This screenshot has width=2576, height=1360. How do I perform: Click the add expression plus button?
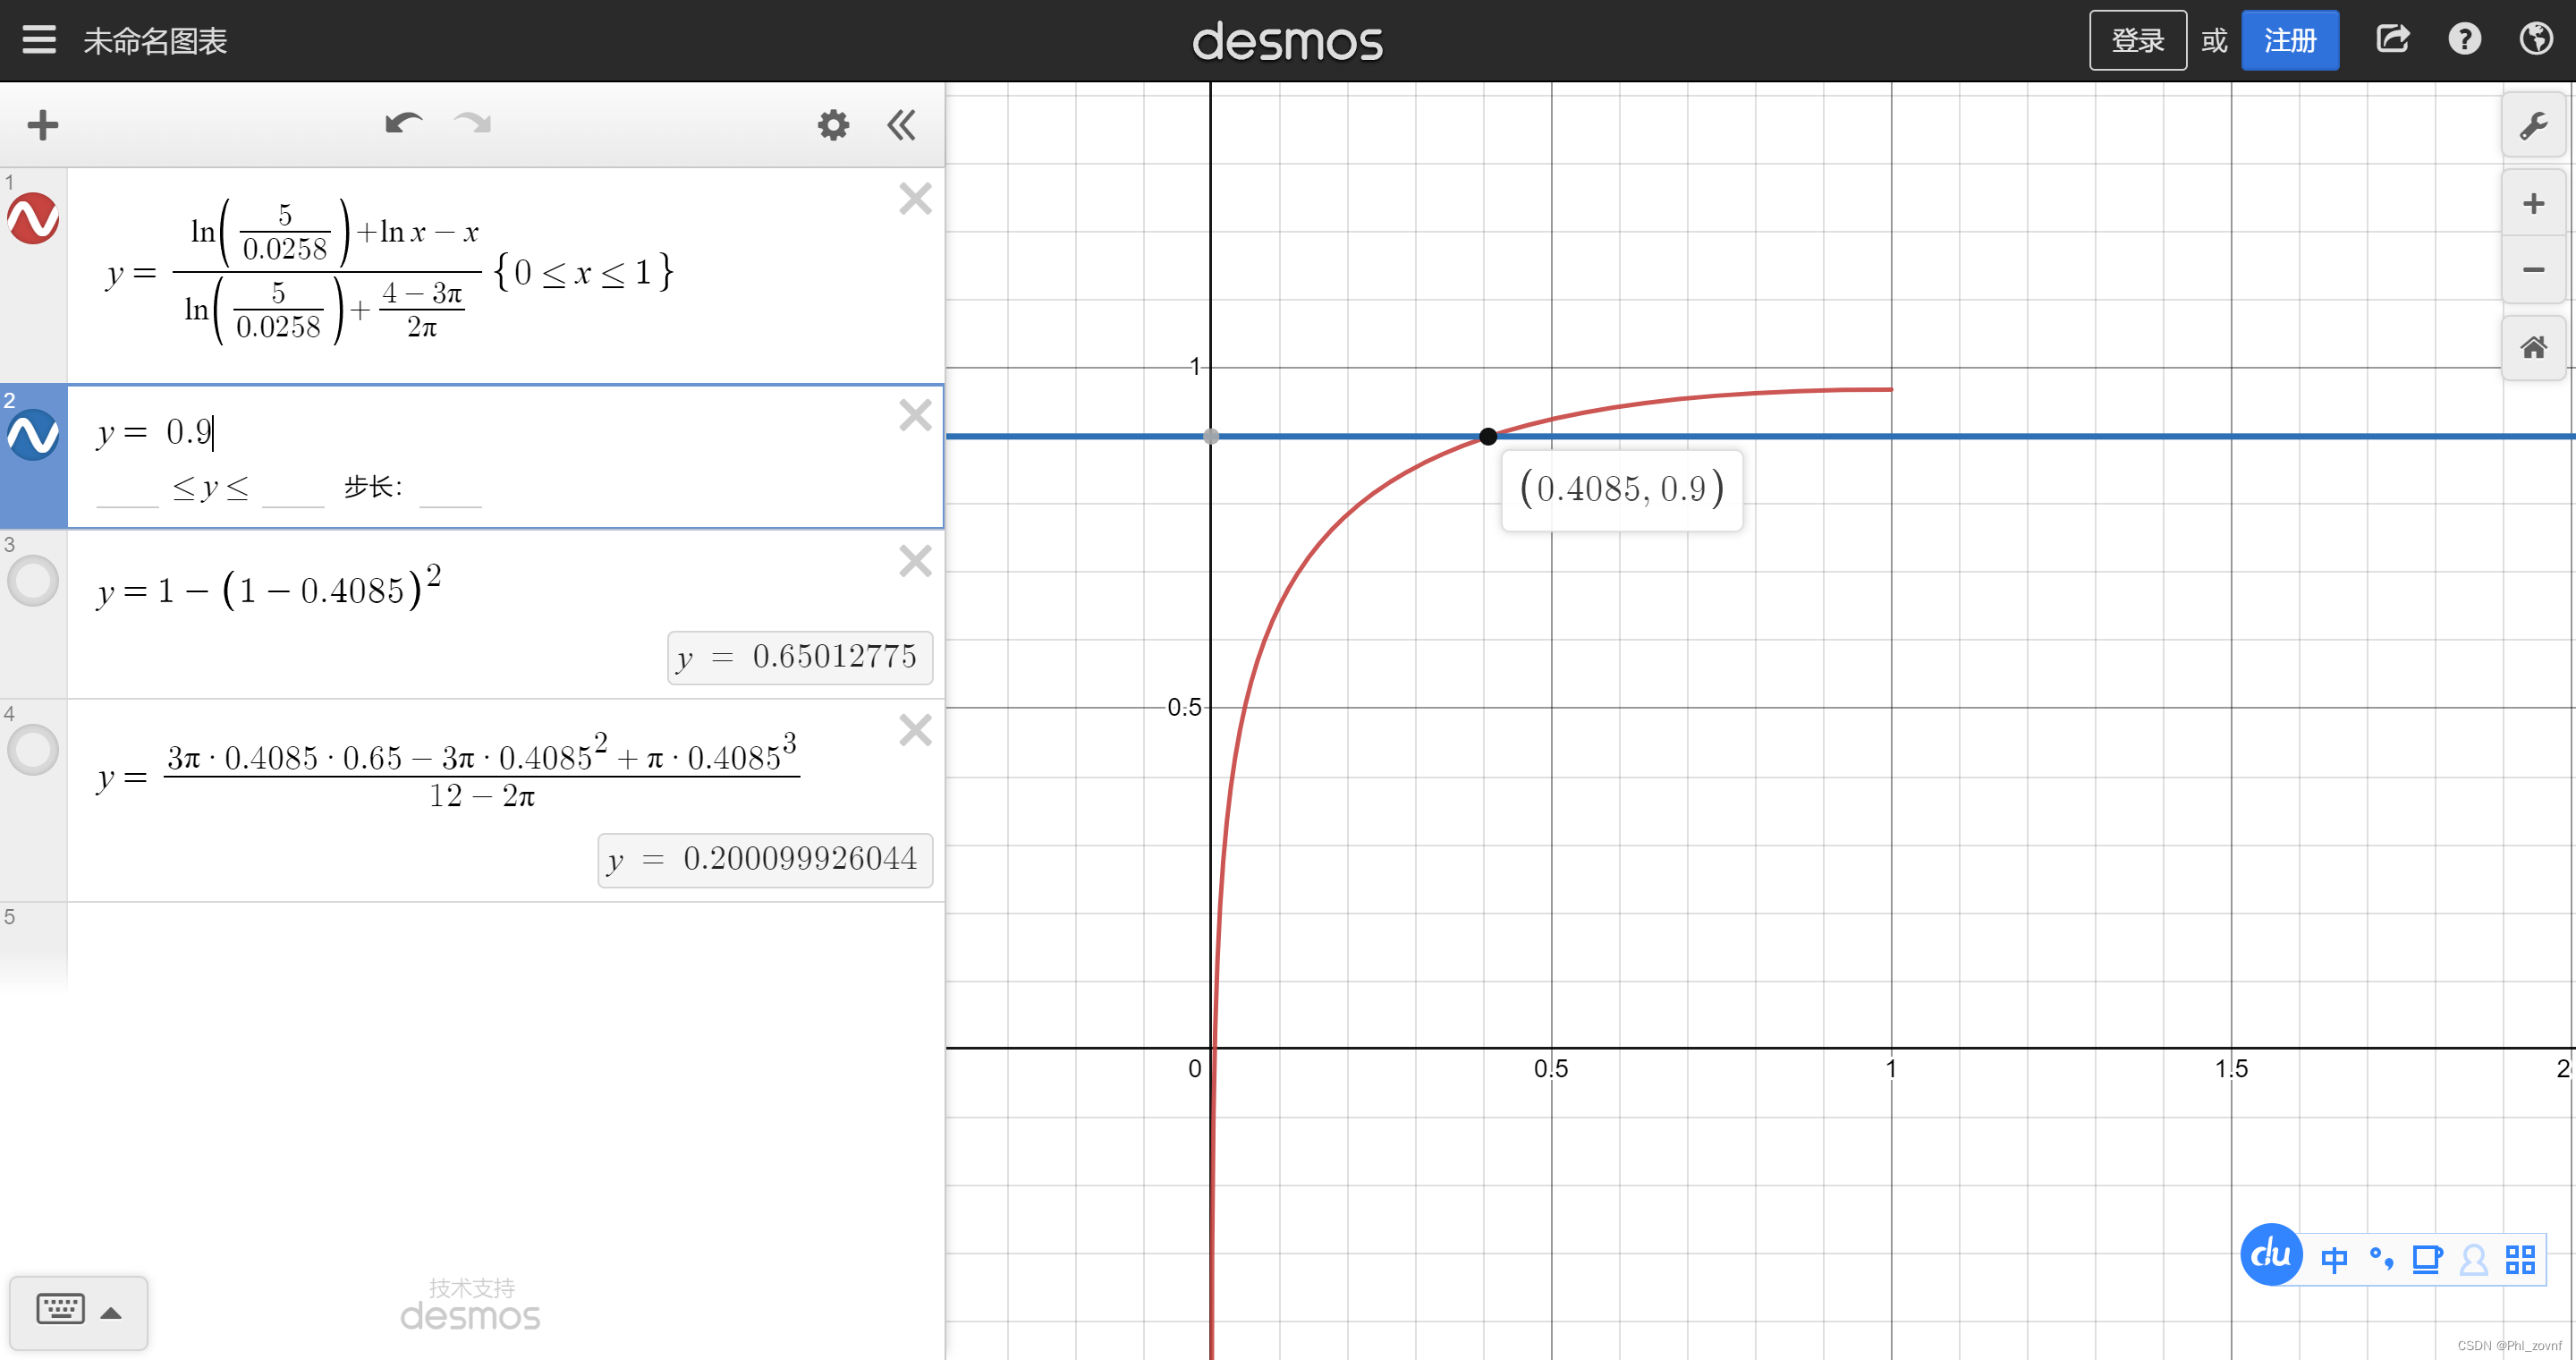click(x=42, y=125)
